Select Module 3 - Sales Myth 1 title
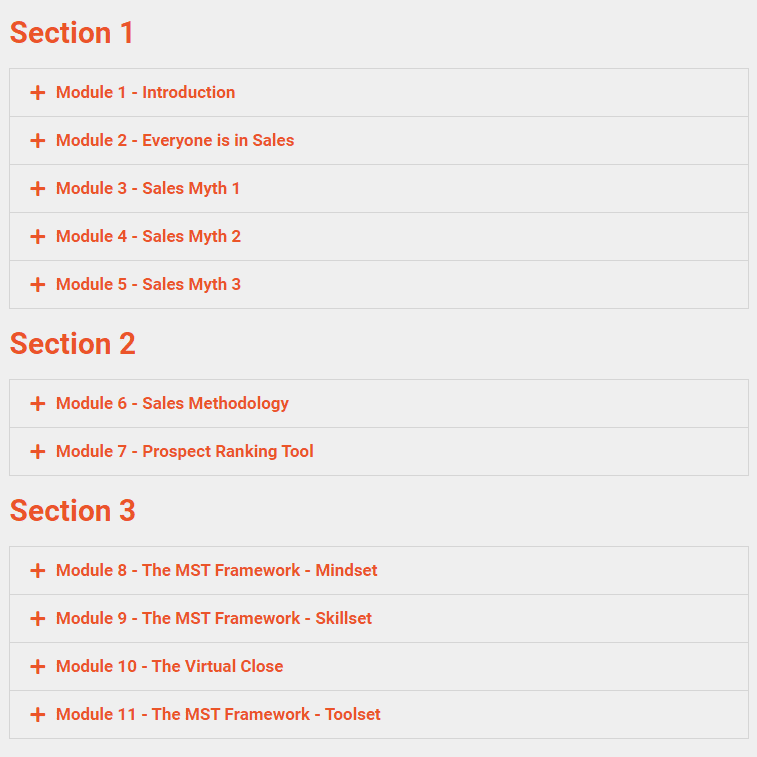 point(148,189)
